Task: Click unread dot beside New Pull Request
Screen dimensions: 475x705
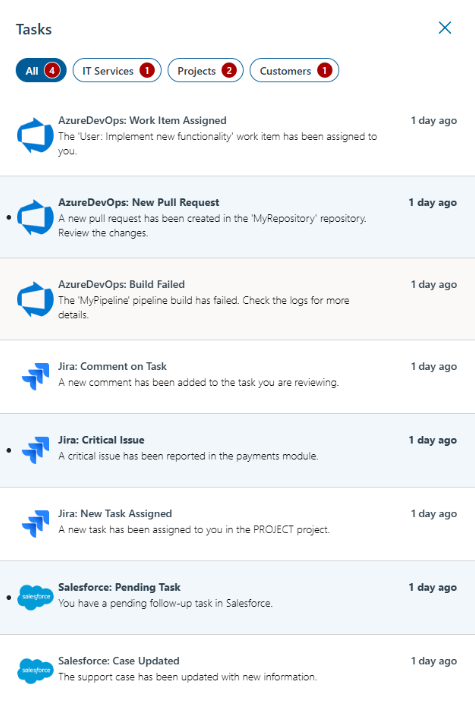Action: (9, 218)
